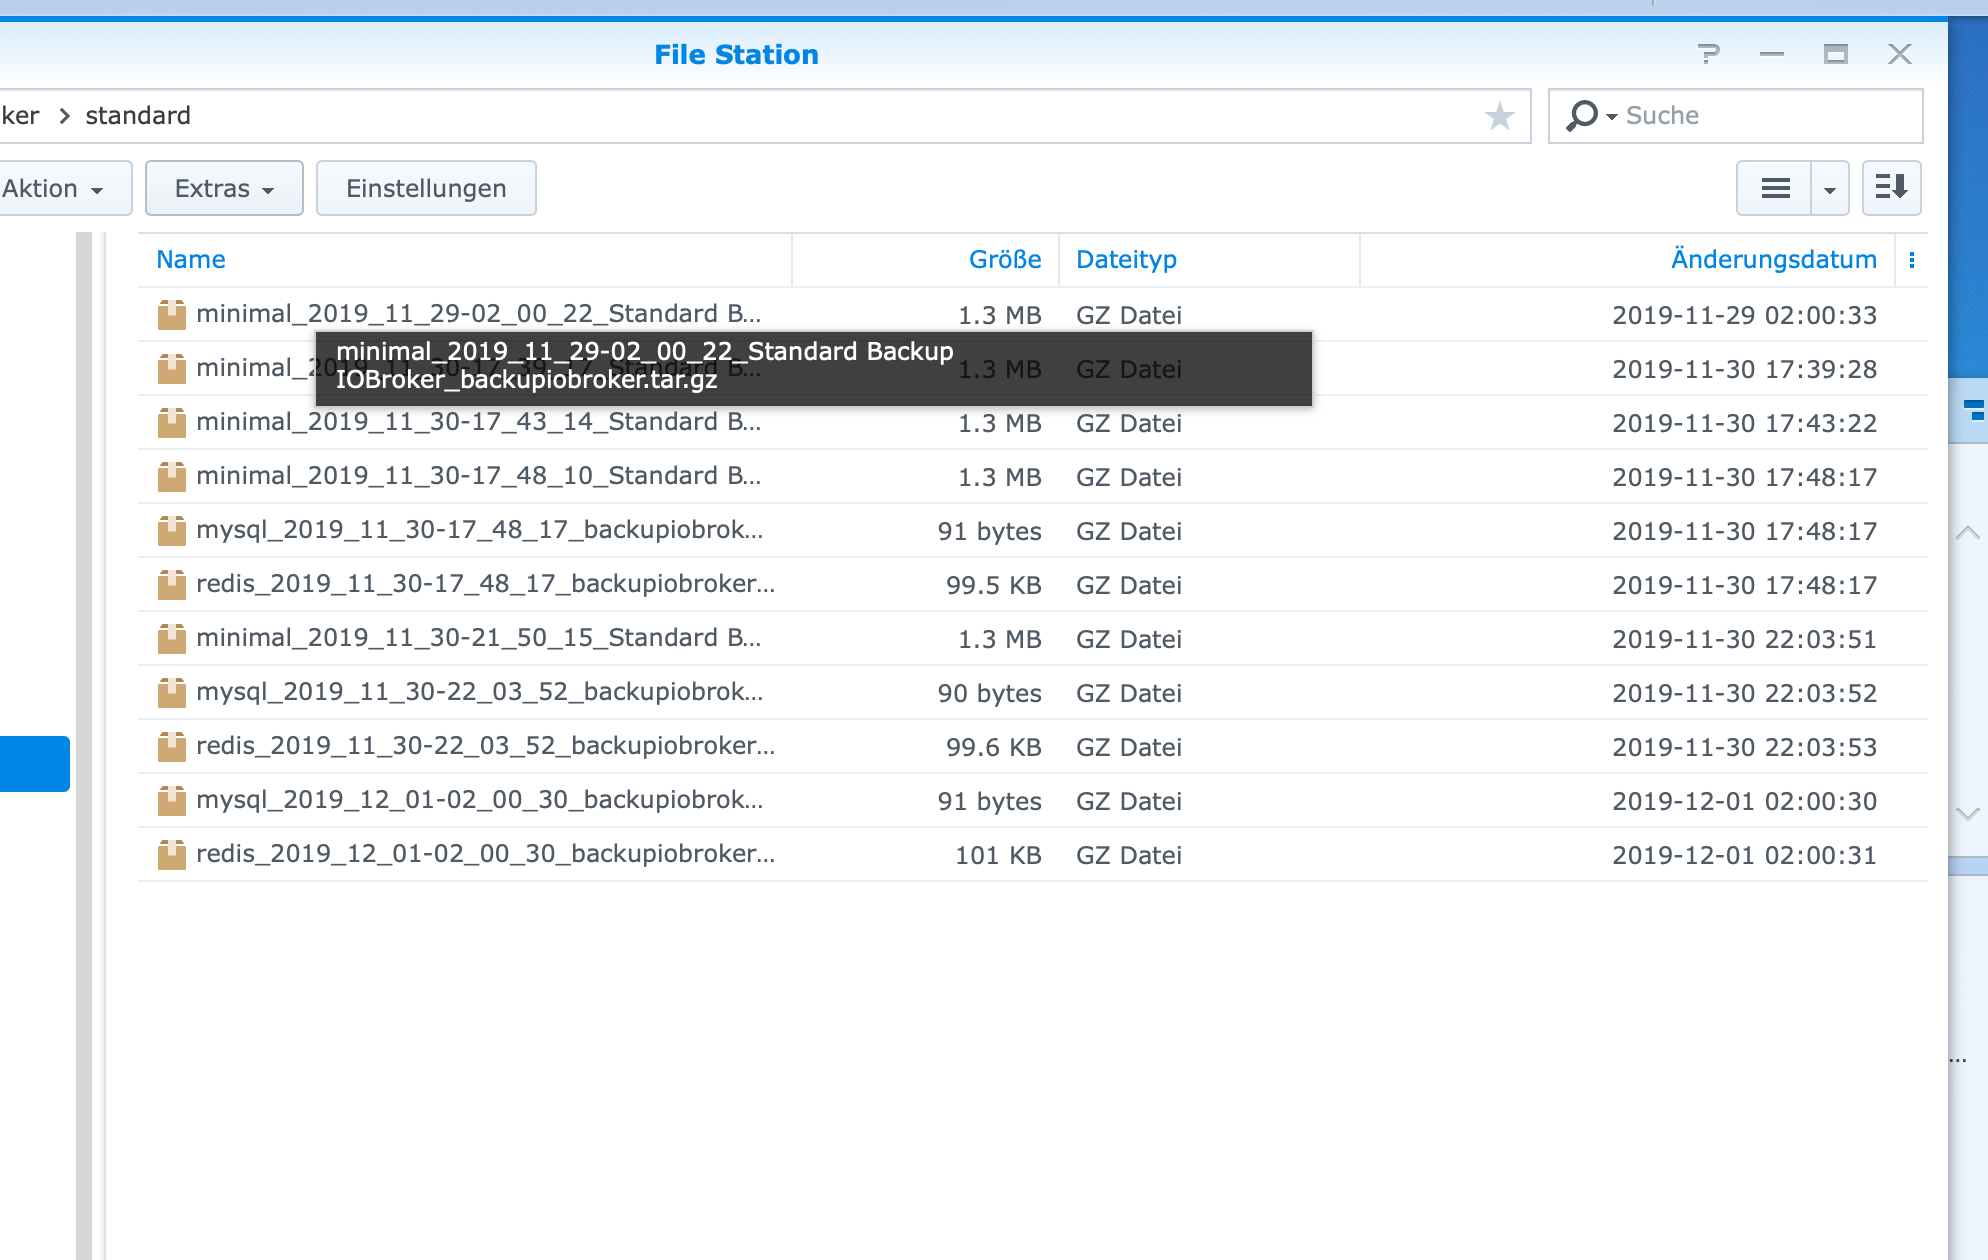Viewport: 1988px width, 1260px height.
Task: Close the File Station window
Action: (x=1900, y=54)
